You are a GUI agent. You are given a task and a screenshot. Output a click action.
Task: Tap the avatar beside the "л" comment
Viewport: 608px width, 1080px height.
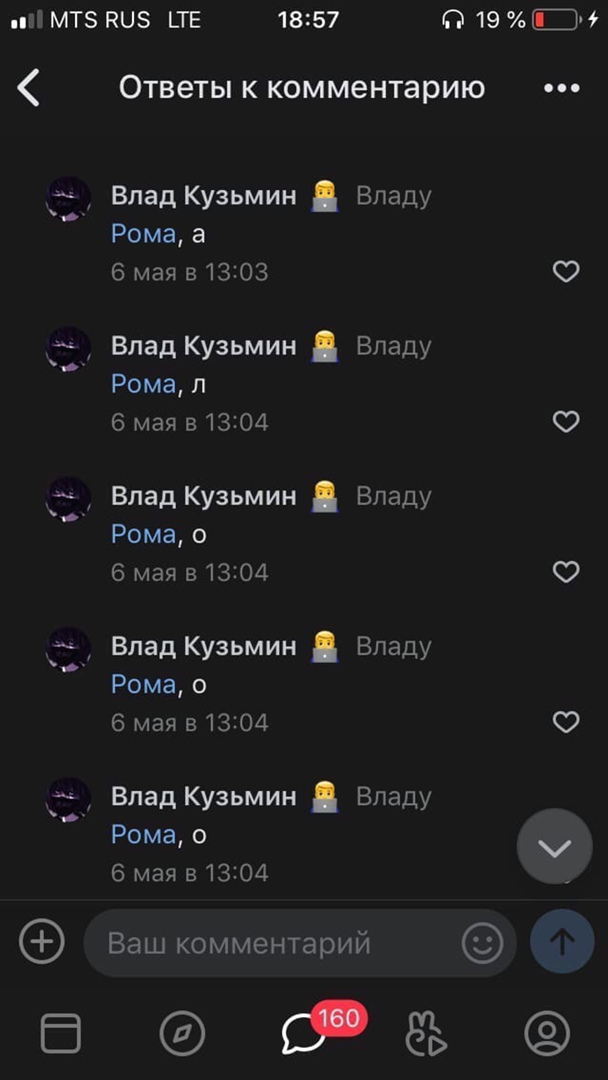pyautogui.click(x=69, y=349)
